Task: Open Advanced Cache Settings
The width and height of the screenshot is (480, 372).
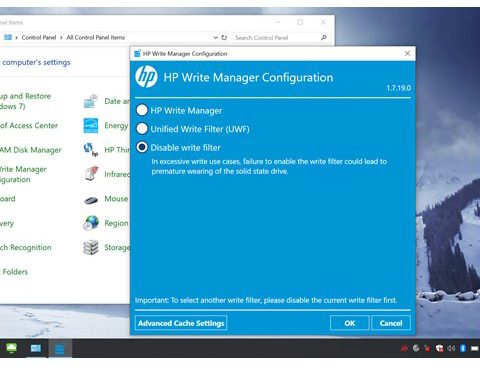Action: pyautogui.click(x=181, y=323)
